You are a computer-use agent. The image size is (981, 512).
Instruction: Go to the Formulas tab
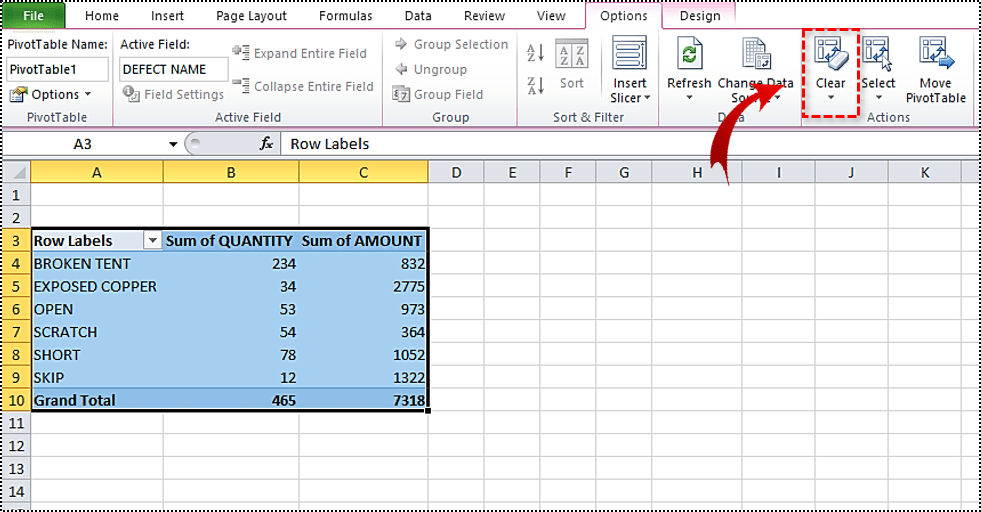click(x=347, y=16)
